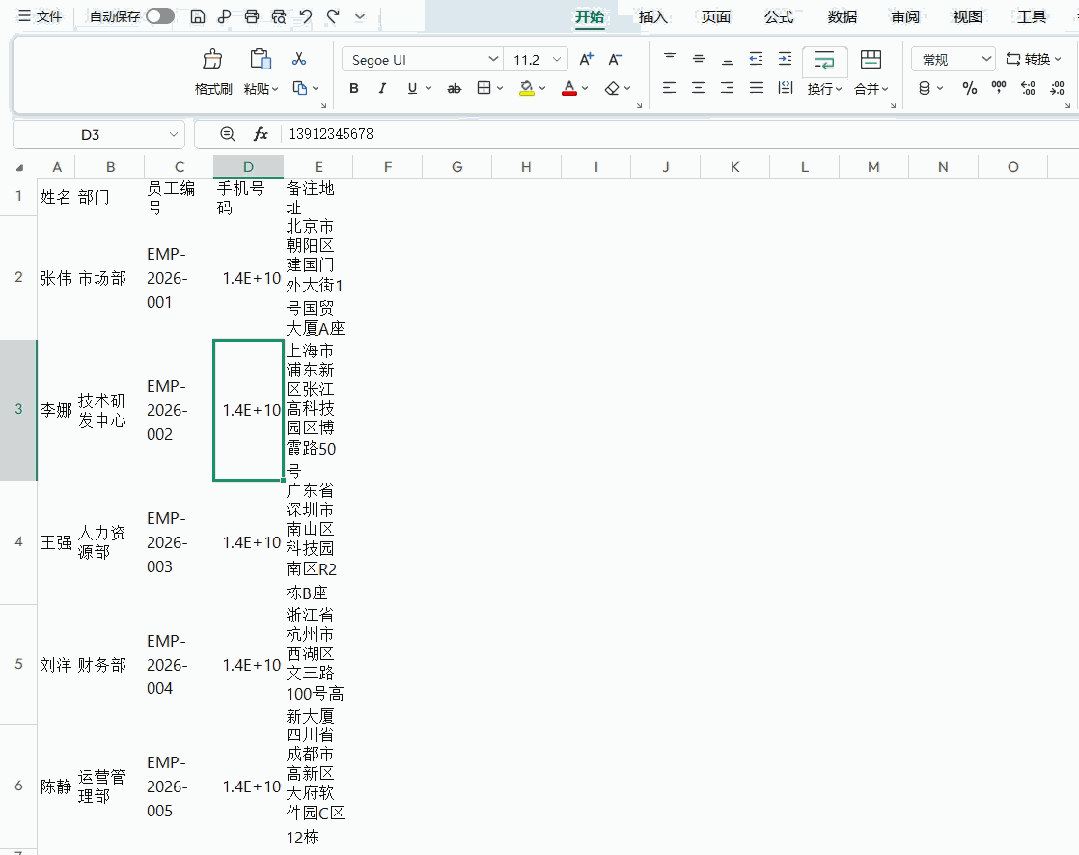
Task: Decrease indent
Action: coord(756,59)
